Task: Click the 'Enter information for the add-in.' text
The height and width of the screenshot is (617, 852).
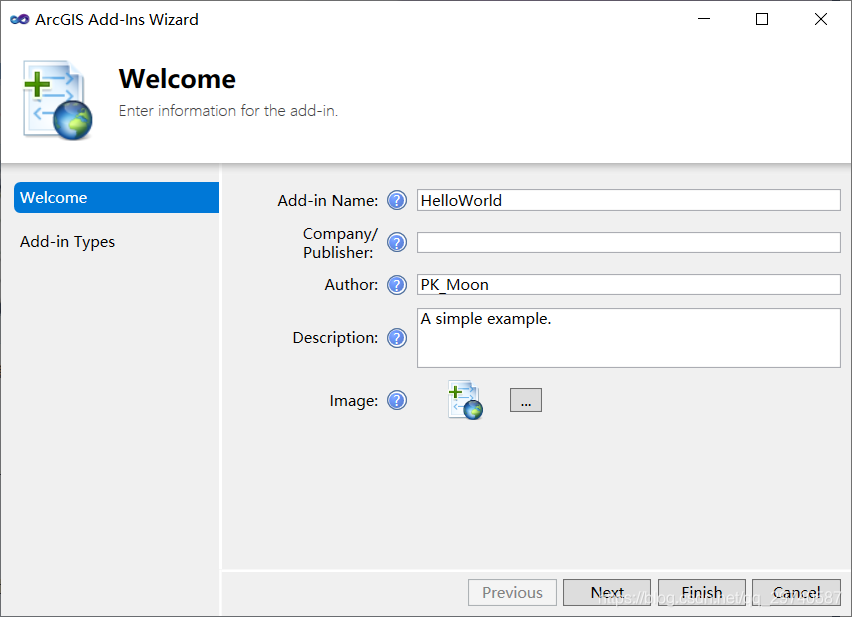Action: pos(228,111)
